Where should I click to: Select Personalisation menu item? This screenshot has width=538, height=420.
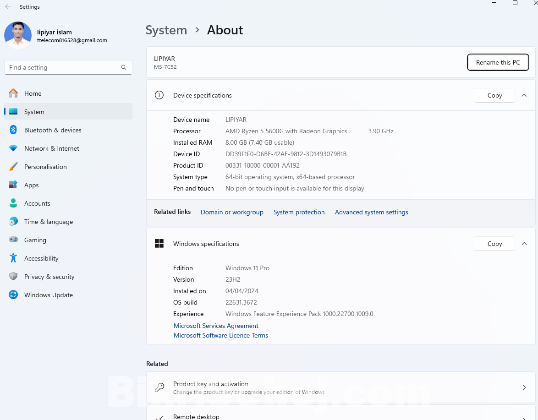68,167
